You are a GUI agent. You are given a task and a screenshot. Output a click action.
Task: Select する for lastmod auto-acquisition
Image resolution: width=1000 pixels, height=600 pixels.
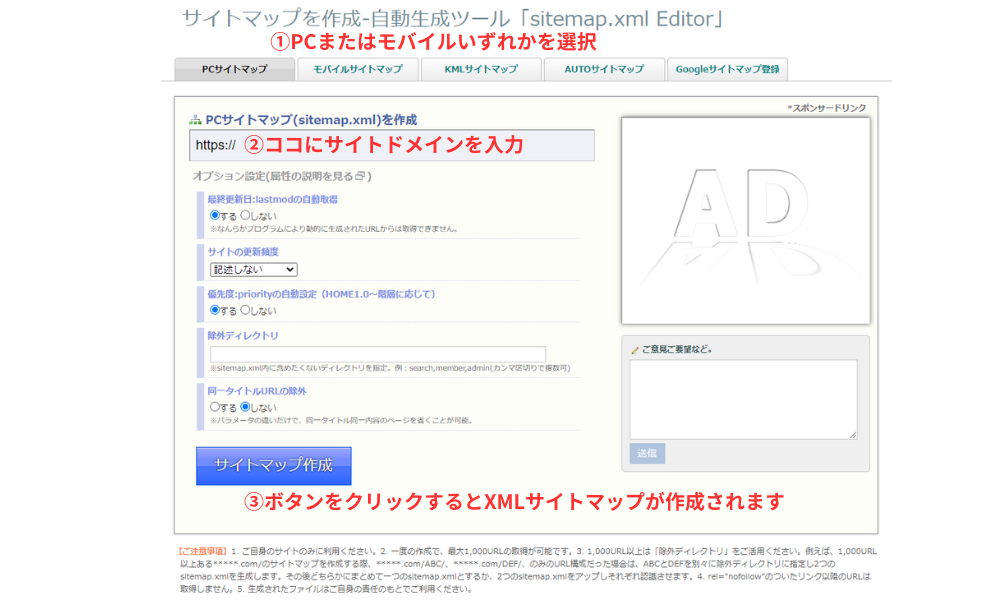click(x=214, y=215)
